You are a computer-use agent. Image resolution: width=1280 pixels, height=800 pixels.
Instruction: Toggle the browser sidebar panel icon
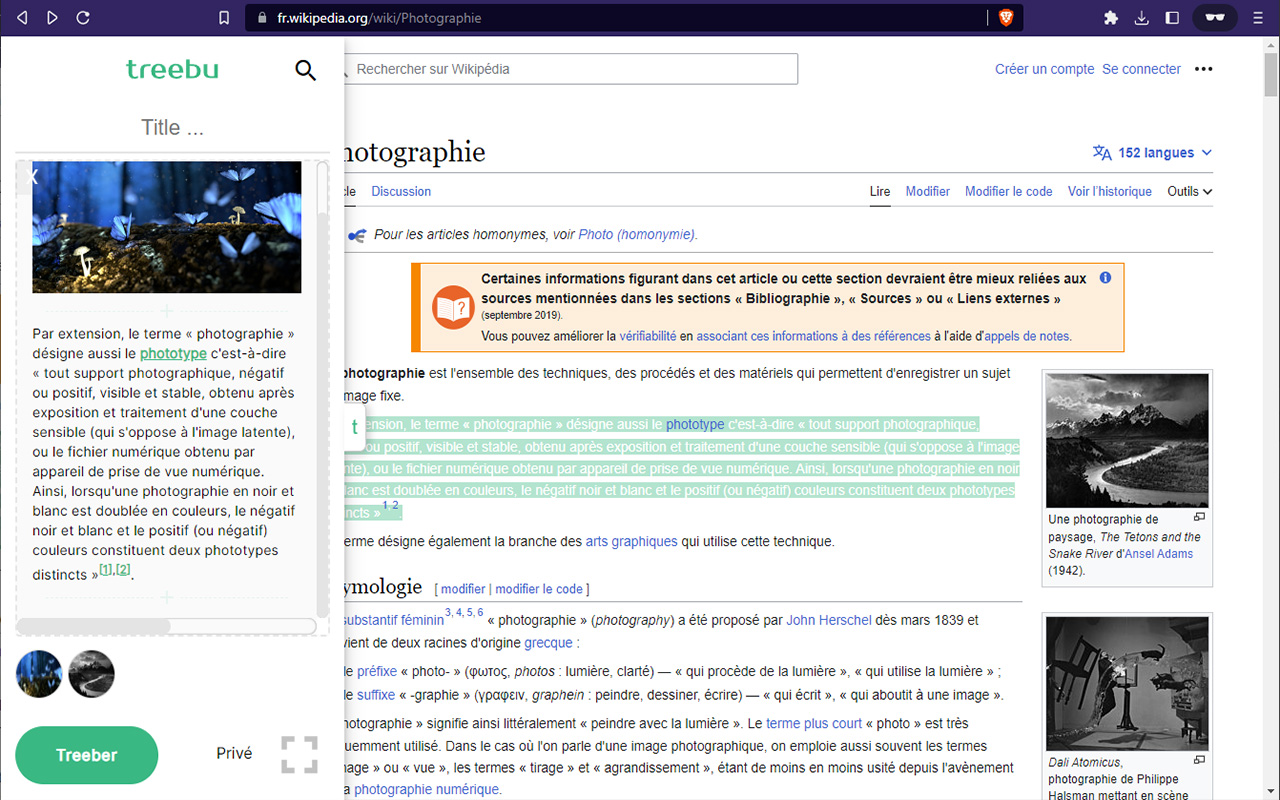1173,18
